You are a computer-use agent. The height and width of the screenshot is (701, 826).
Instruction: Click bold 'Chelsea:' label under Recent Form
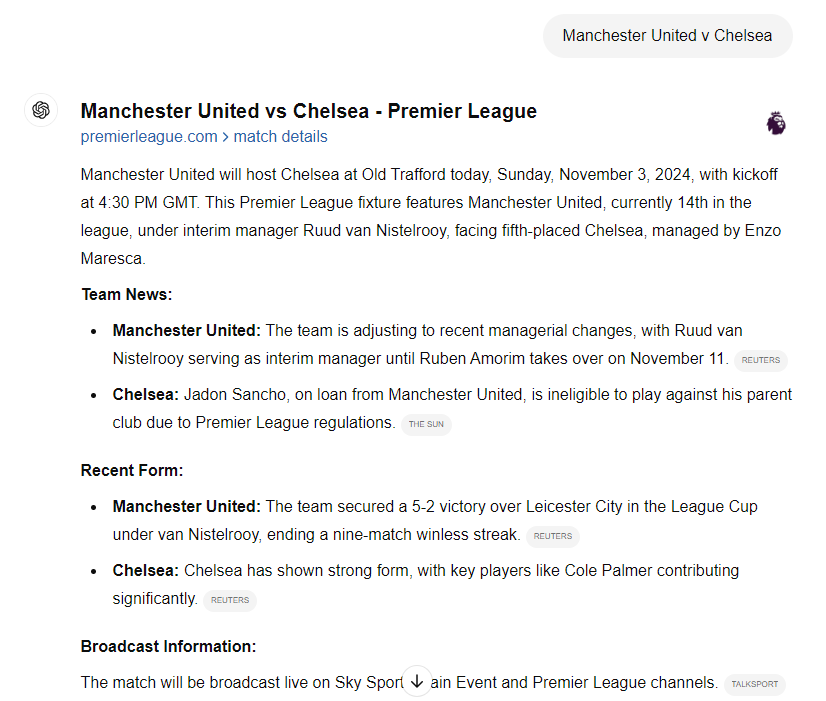[x=146, y=571]
